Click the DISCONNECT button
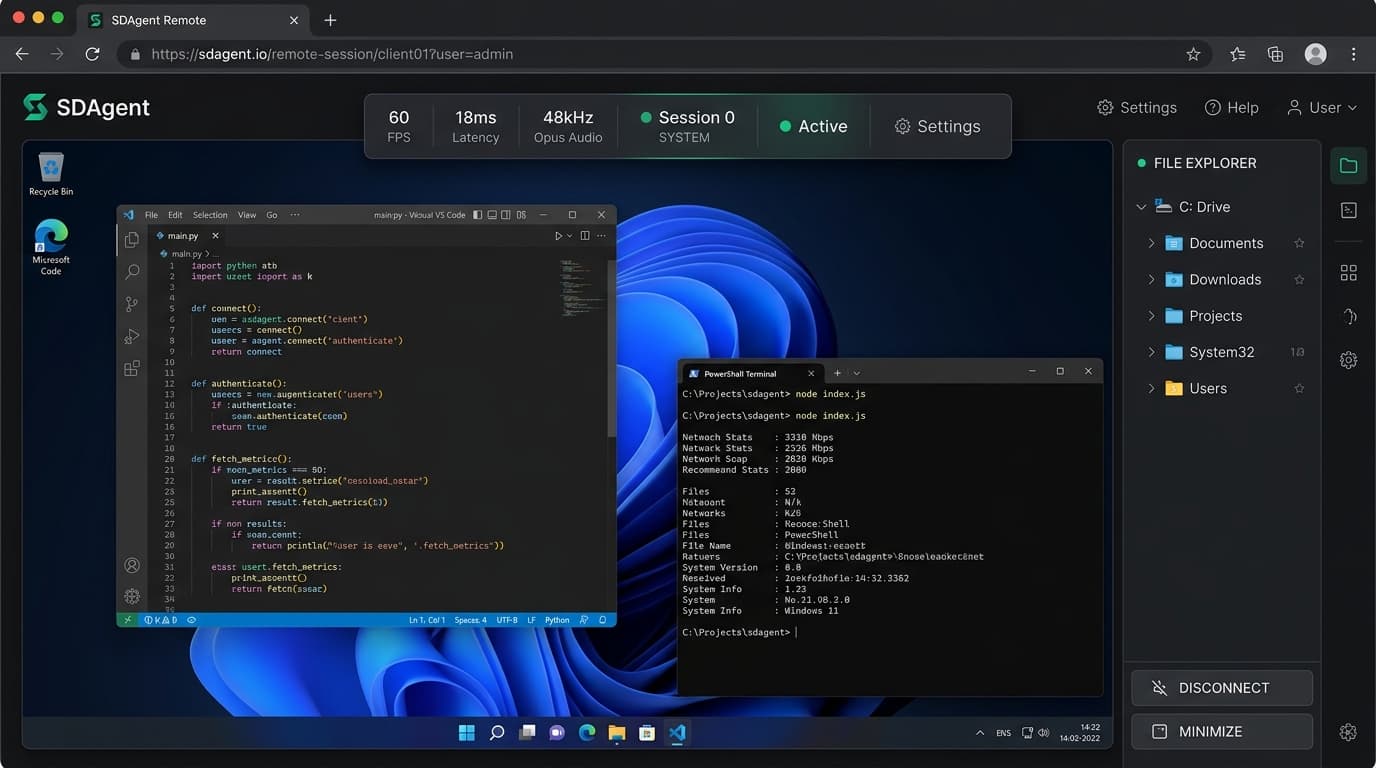The image size is (1376, 768). point(1222,688)
